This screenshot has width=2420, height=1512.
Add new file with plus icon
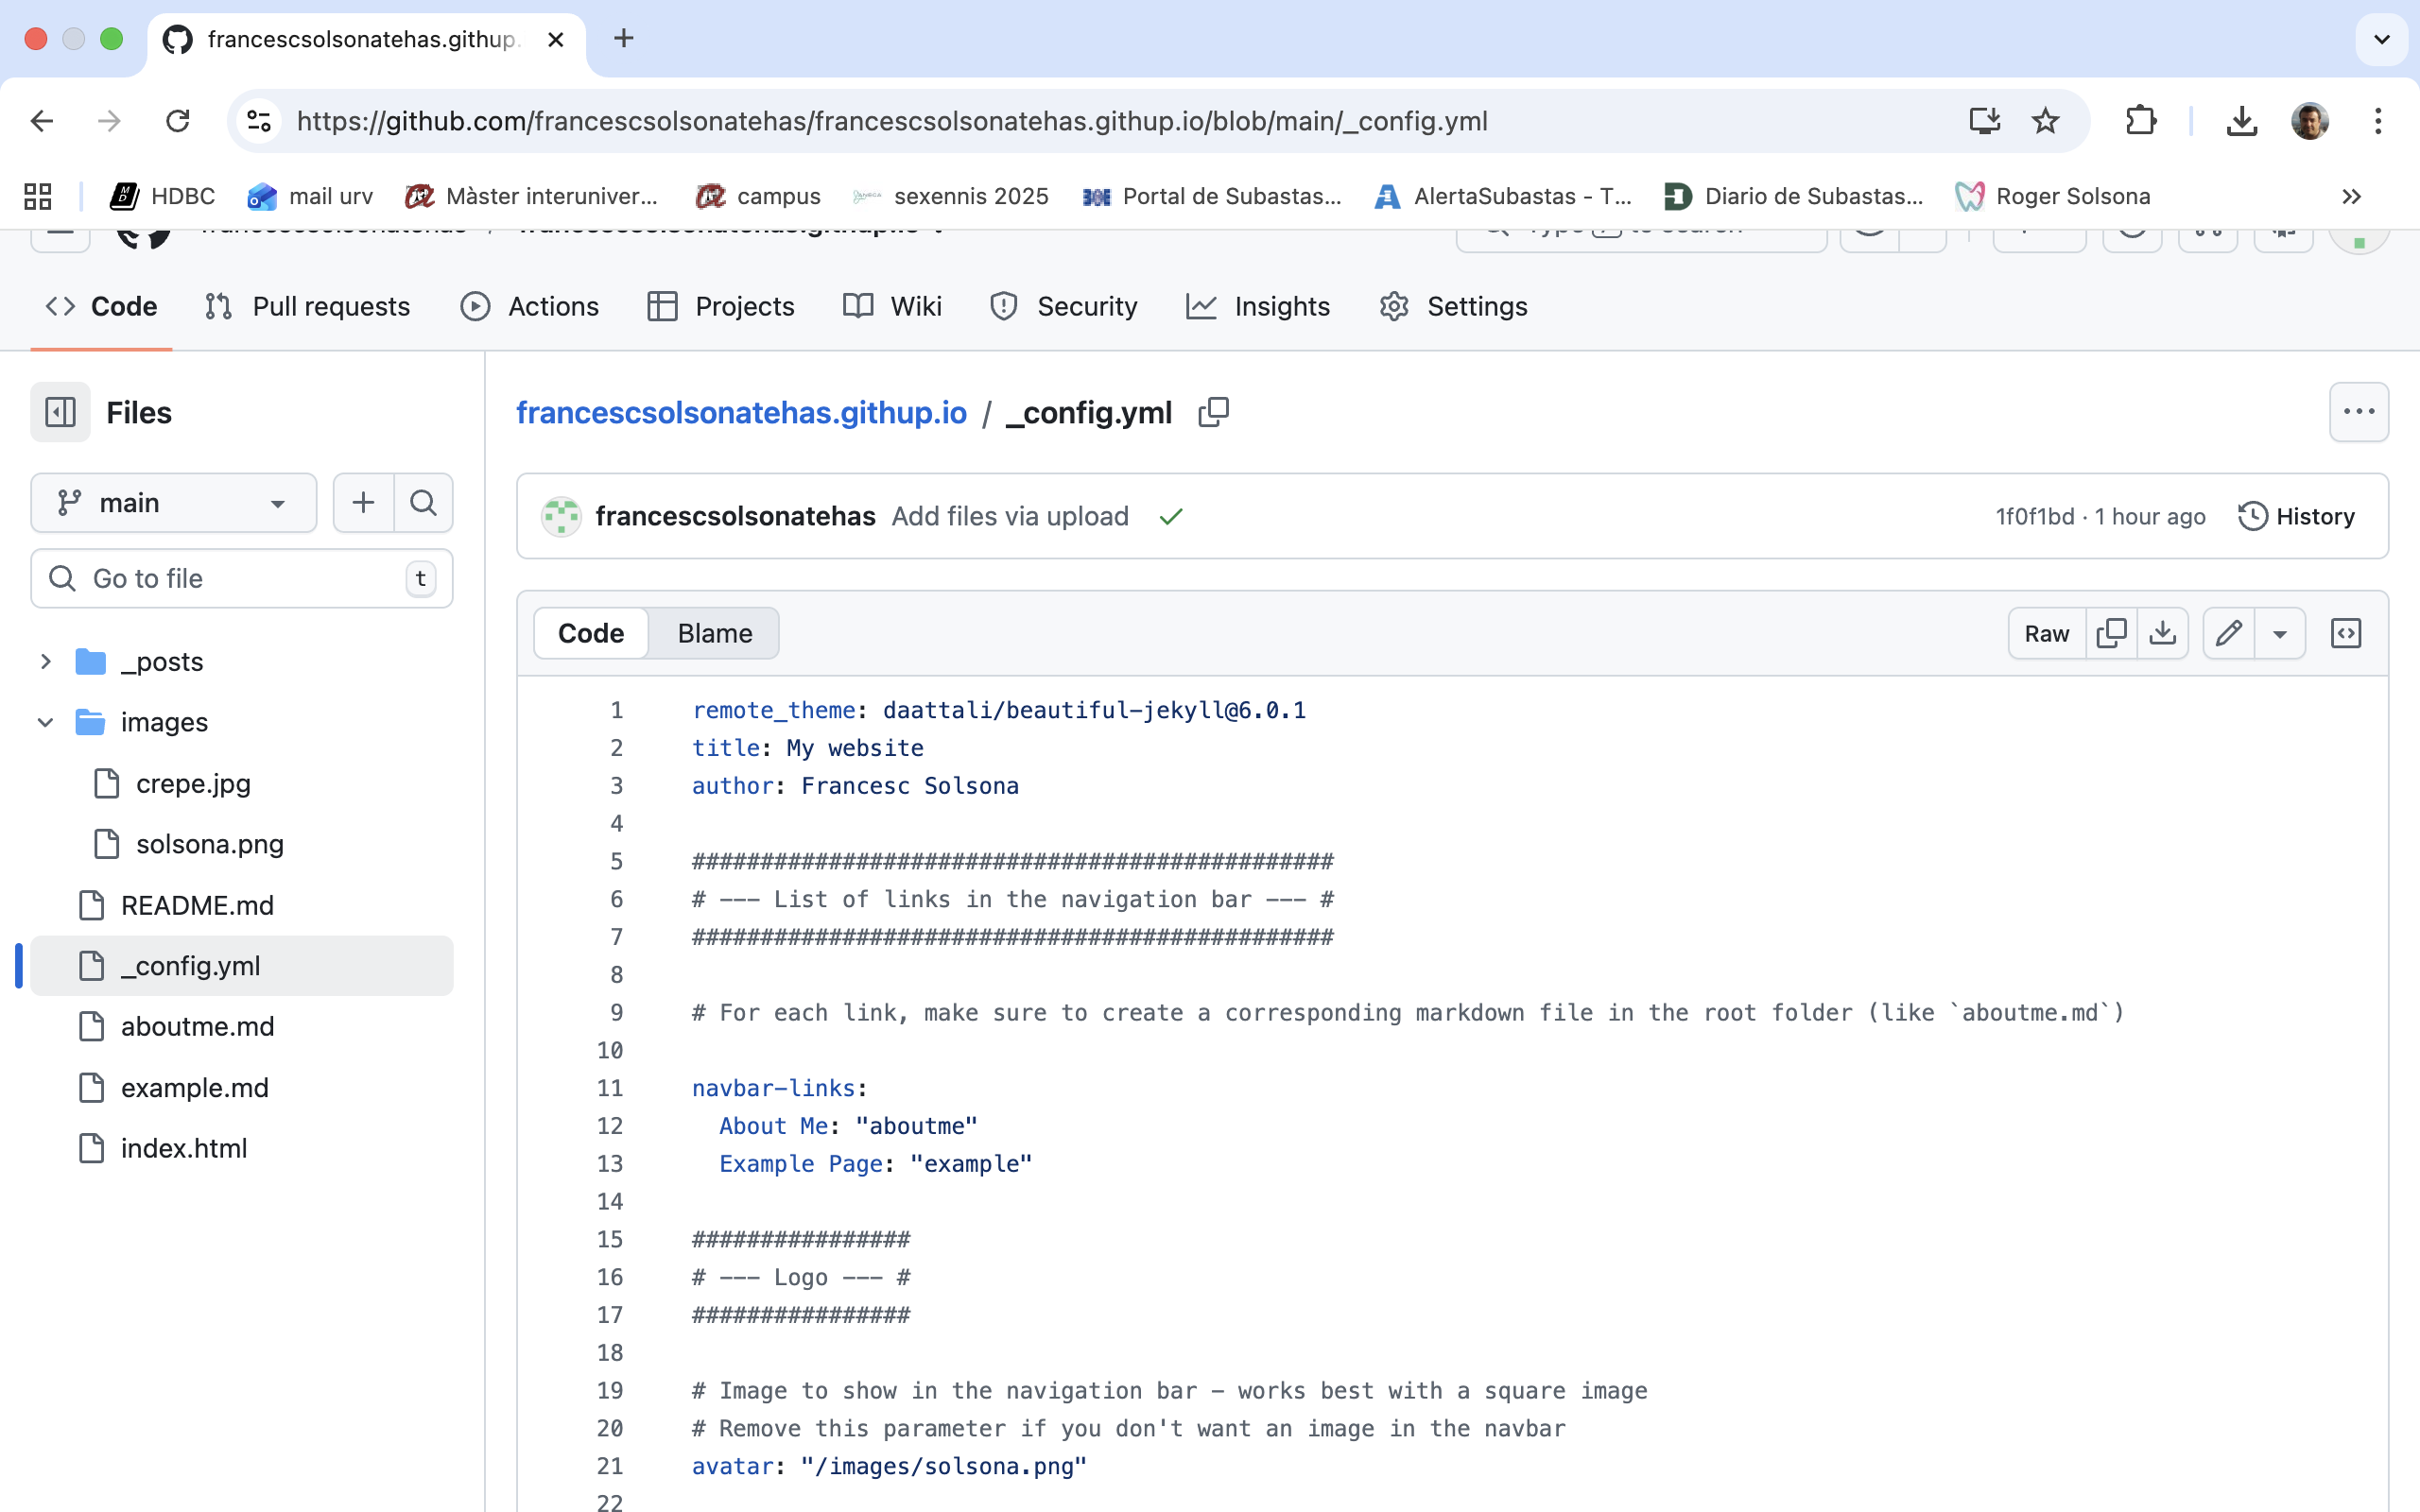coord(363,502)
